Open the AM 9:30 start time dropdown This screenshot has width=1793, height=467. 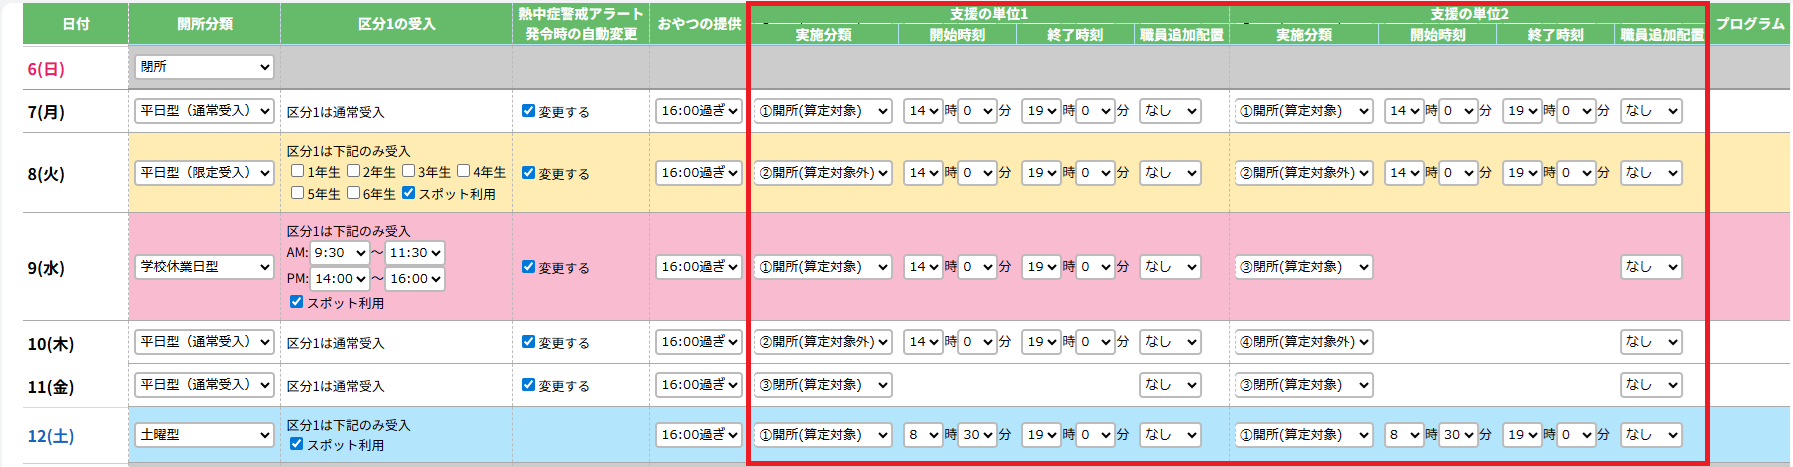340,253
